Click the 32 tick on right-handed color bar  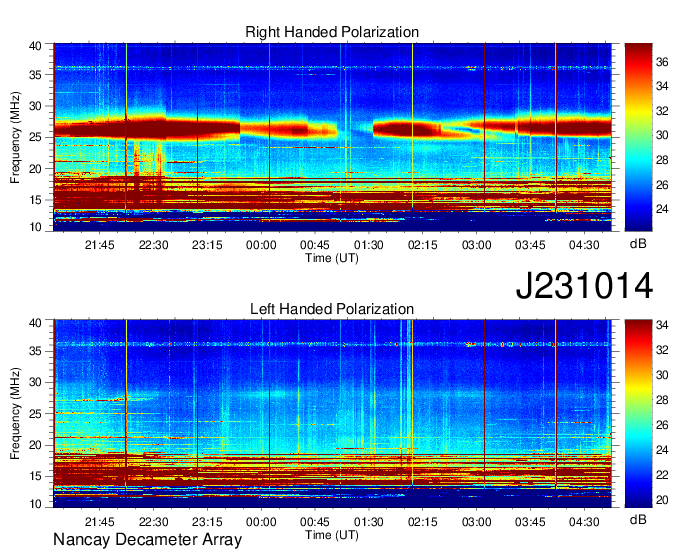(662, 111)
